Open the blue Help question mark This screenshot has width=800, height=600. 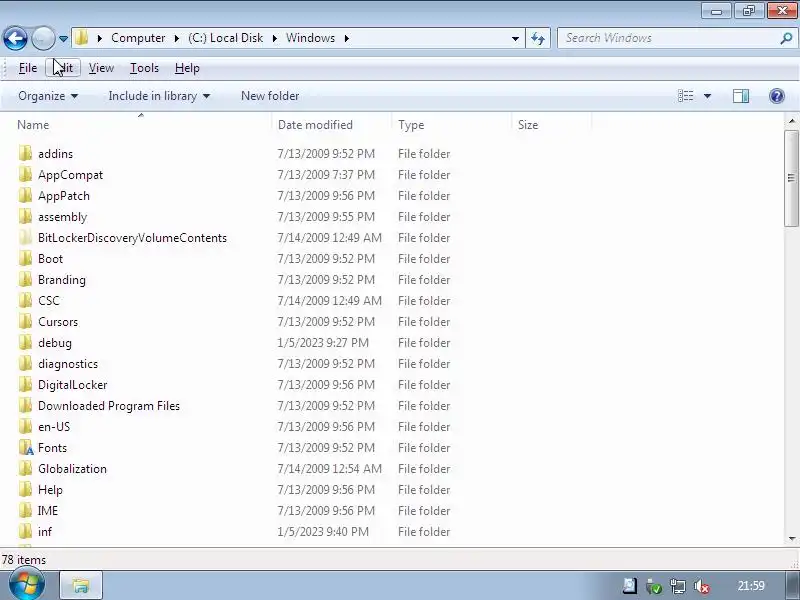click(777, 96)
